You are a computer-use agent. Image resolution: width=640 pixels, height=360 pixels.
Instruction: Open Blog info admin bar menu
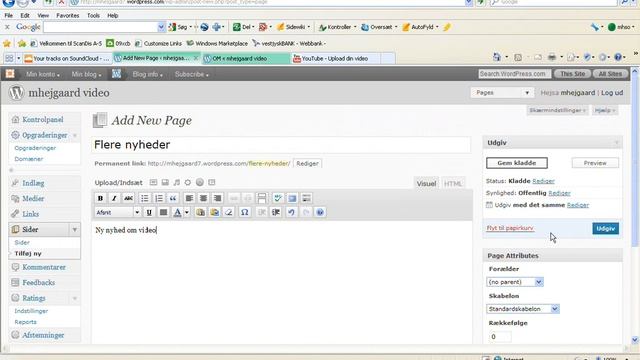[147, 74]
